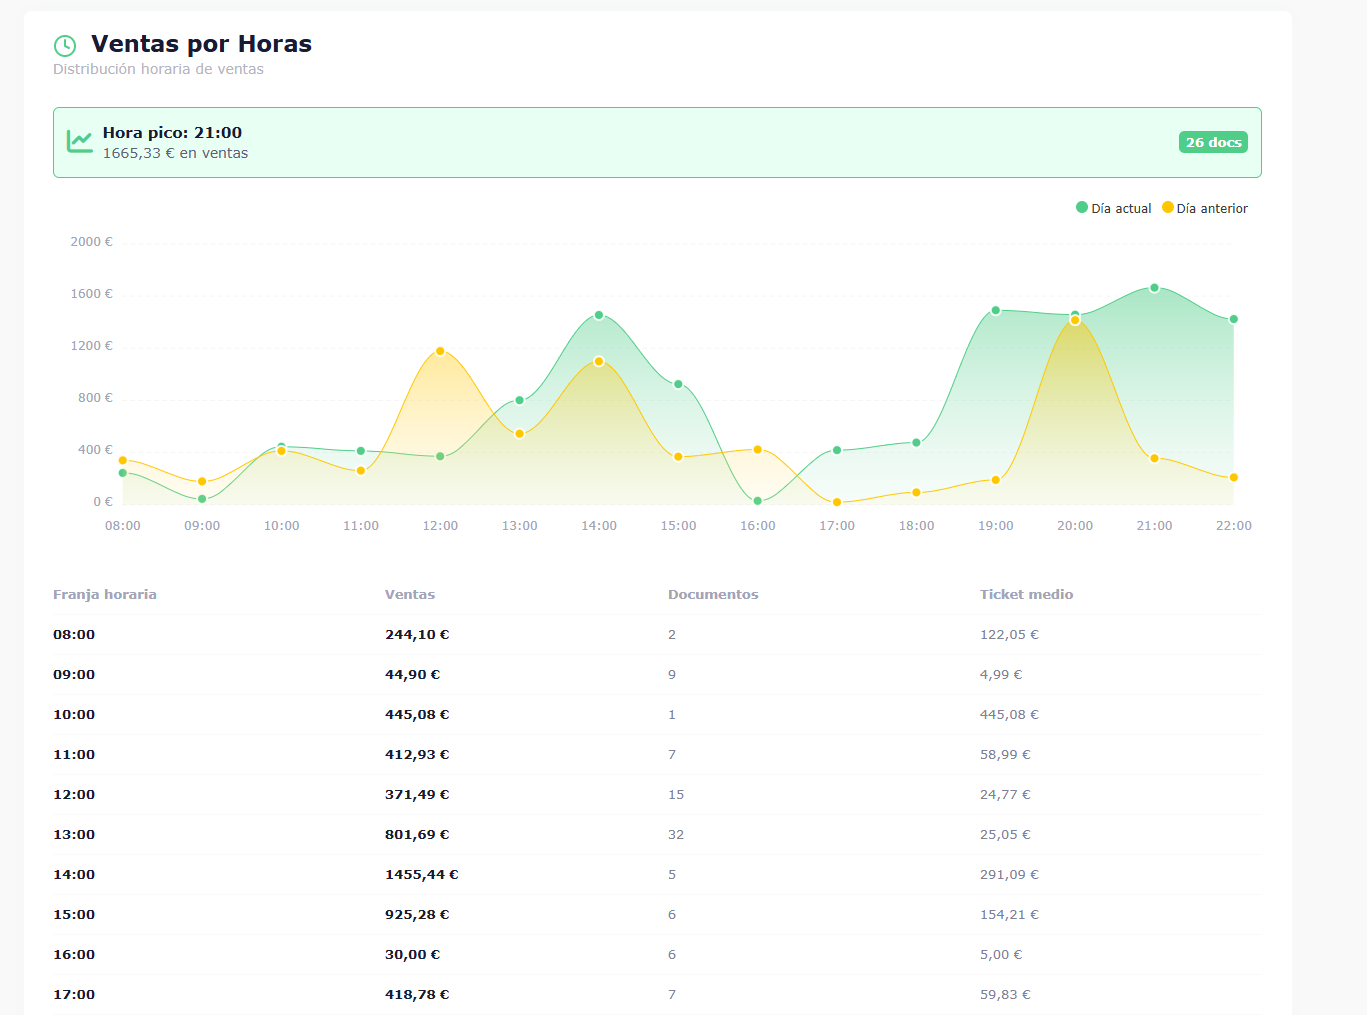Click the clock icon beside Ventas por Horas
Image resolution: width=1367 pixels, height=1015 pixels.
click(x=65, y=45)
